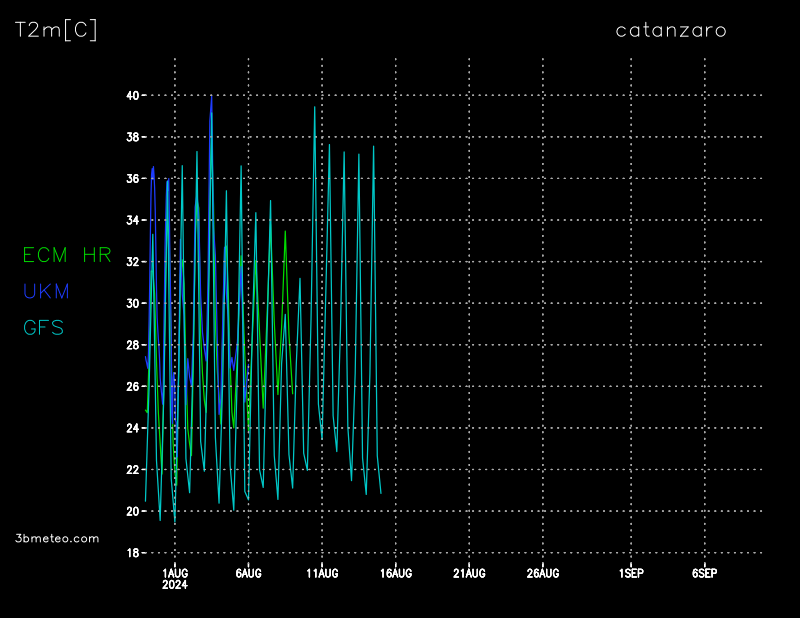Screen dimensions: 800x618
Task: Select the UKM legend entry
Action: pyautogui.click(x=46, y=291)
